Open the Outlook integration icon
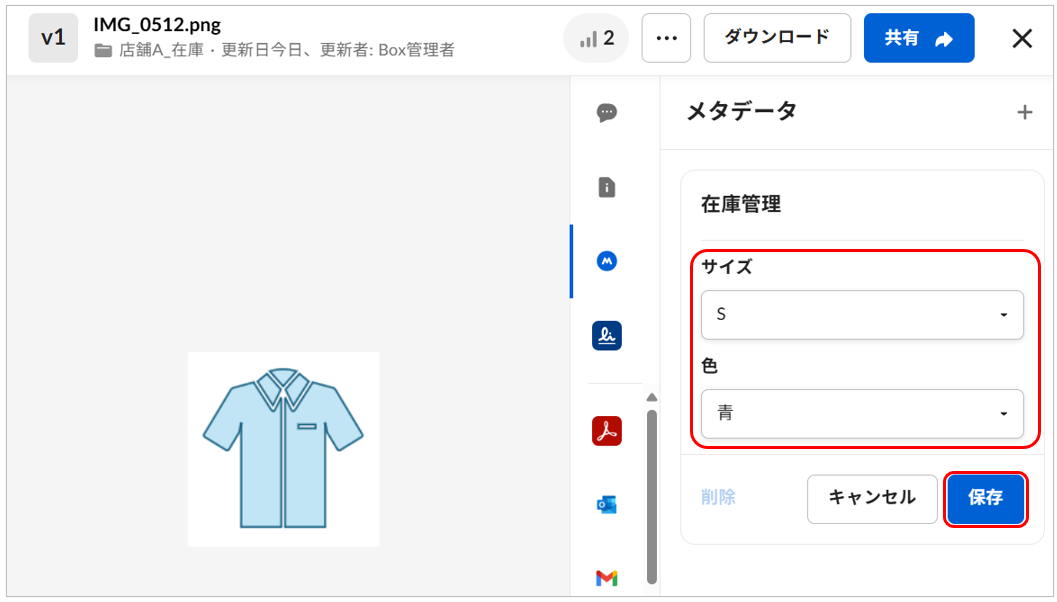Image resolution: width=1057 pixels, height=602 pixels. click(x=606, y=504)
